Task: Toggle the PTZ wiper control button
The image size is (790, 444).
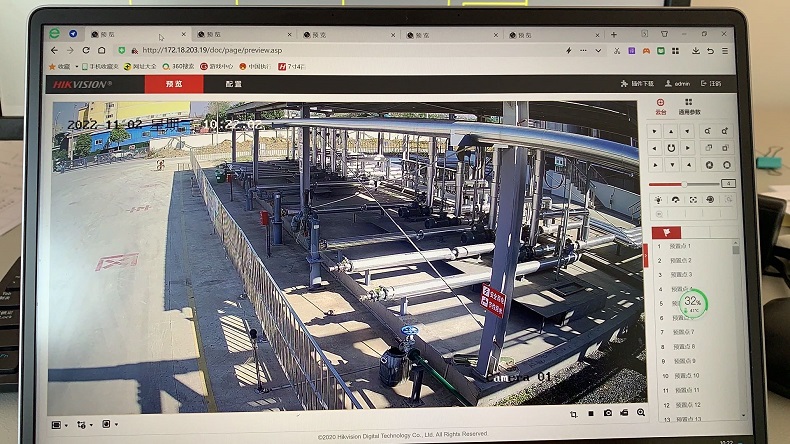Action: pos(675,200)
